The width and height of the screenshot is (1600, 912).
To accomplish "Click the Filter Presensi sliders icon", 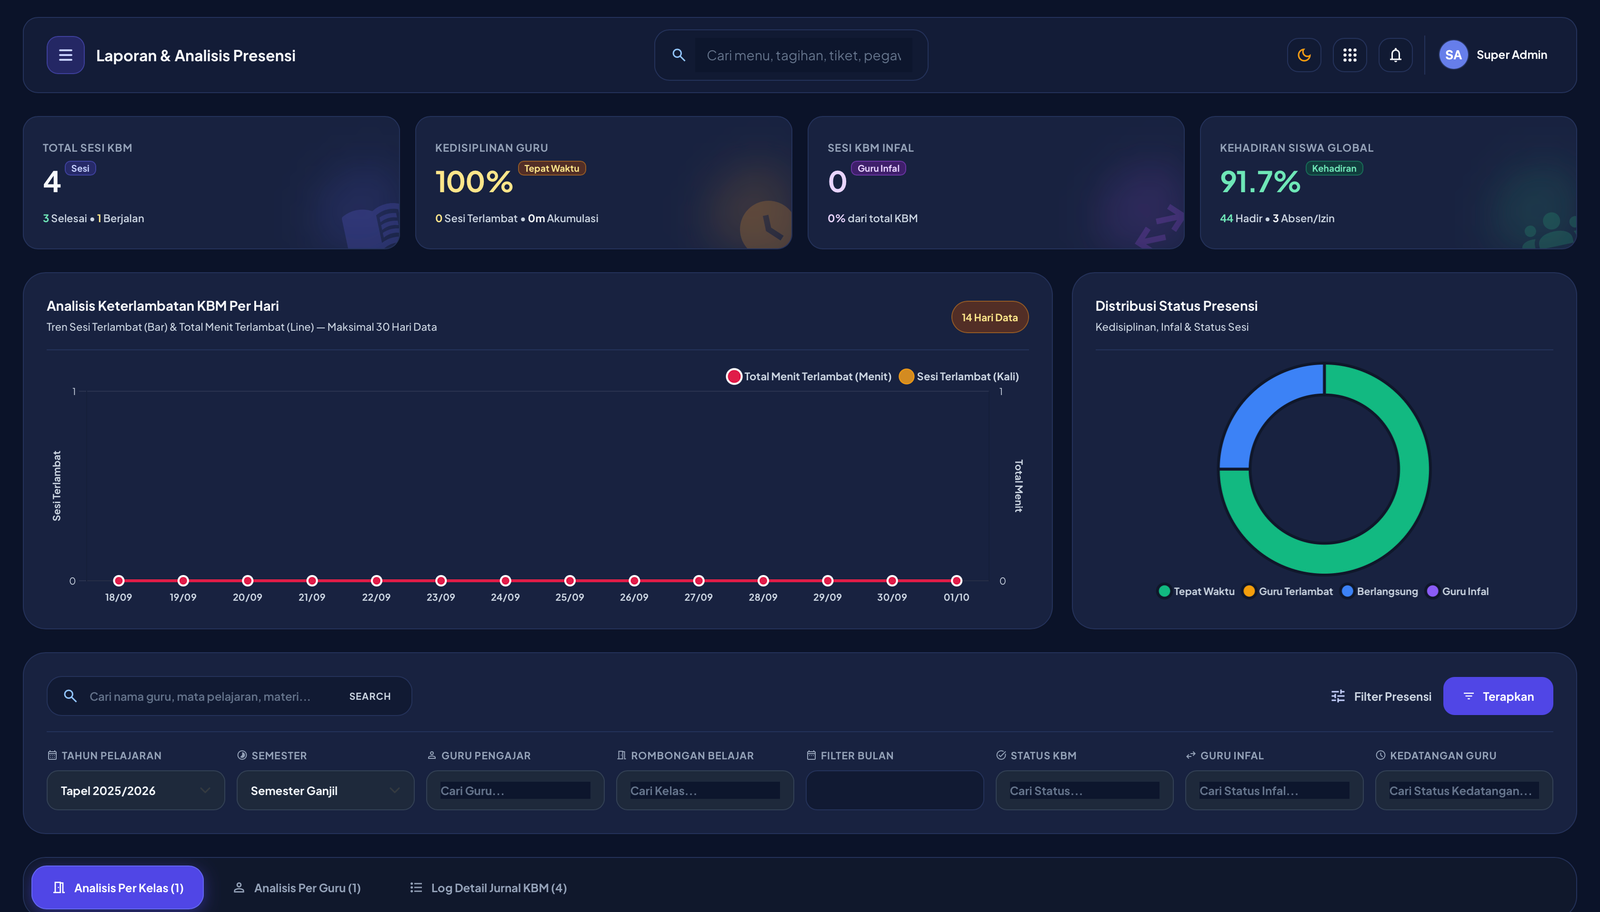I will pyautogui.click(x=1338, y=696).
